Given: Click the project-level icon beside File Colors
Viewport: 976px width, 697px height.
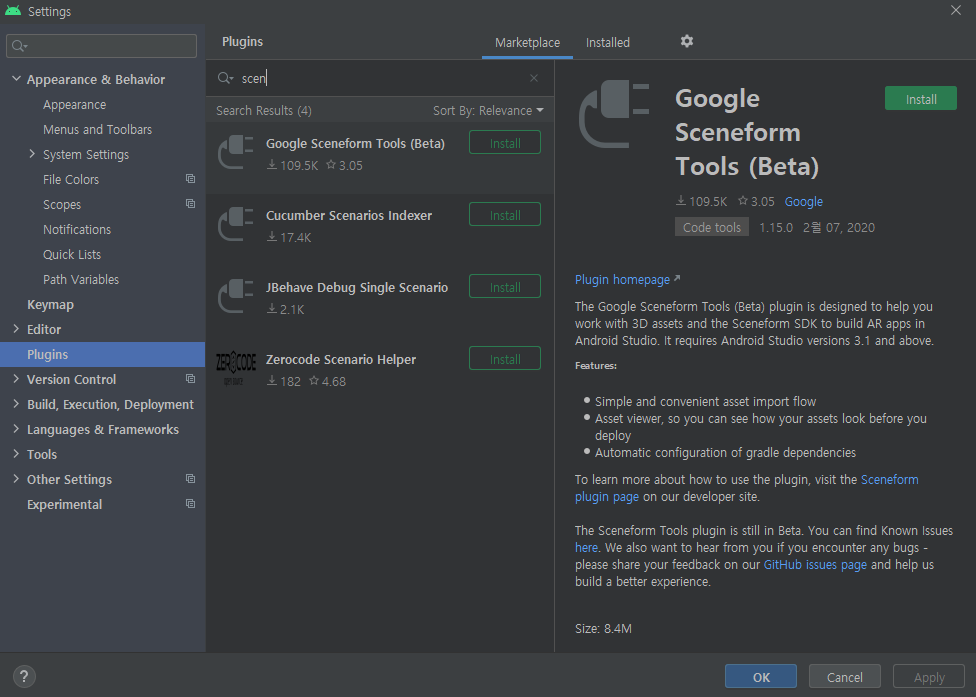Looking at the screenshot, I should tap(190, 179).
